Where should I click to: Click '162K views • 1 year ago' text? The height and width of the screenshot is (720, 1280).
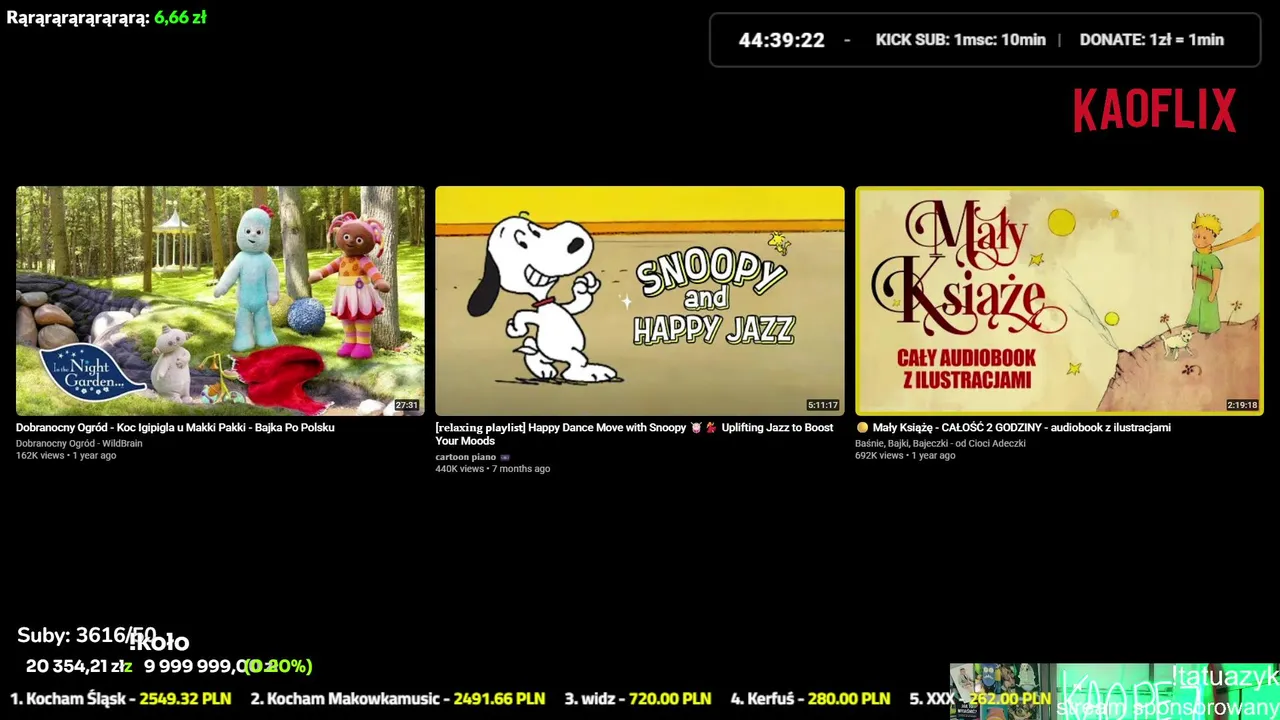tap(66, 455)
